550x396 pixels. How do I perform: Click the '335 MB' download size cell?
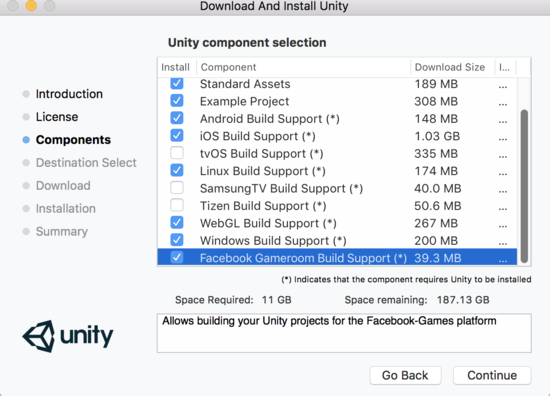(x=436, y=154)
